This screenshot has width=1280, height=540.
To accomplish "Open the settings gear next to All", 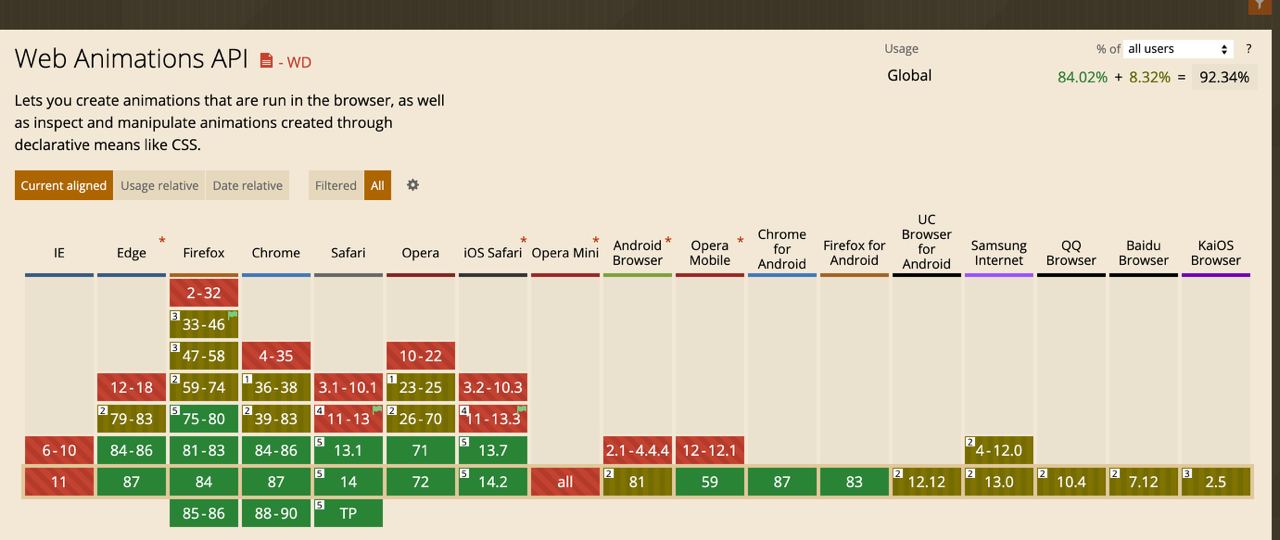I will click(412, 185).
